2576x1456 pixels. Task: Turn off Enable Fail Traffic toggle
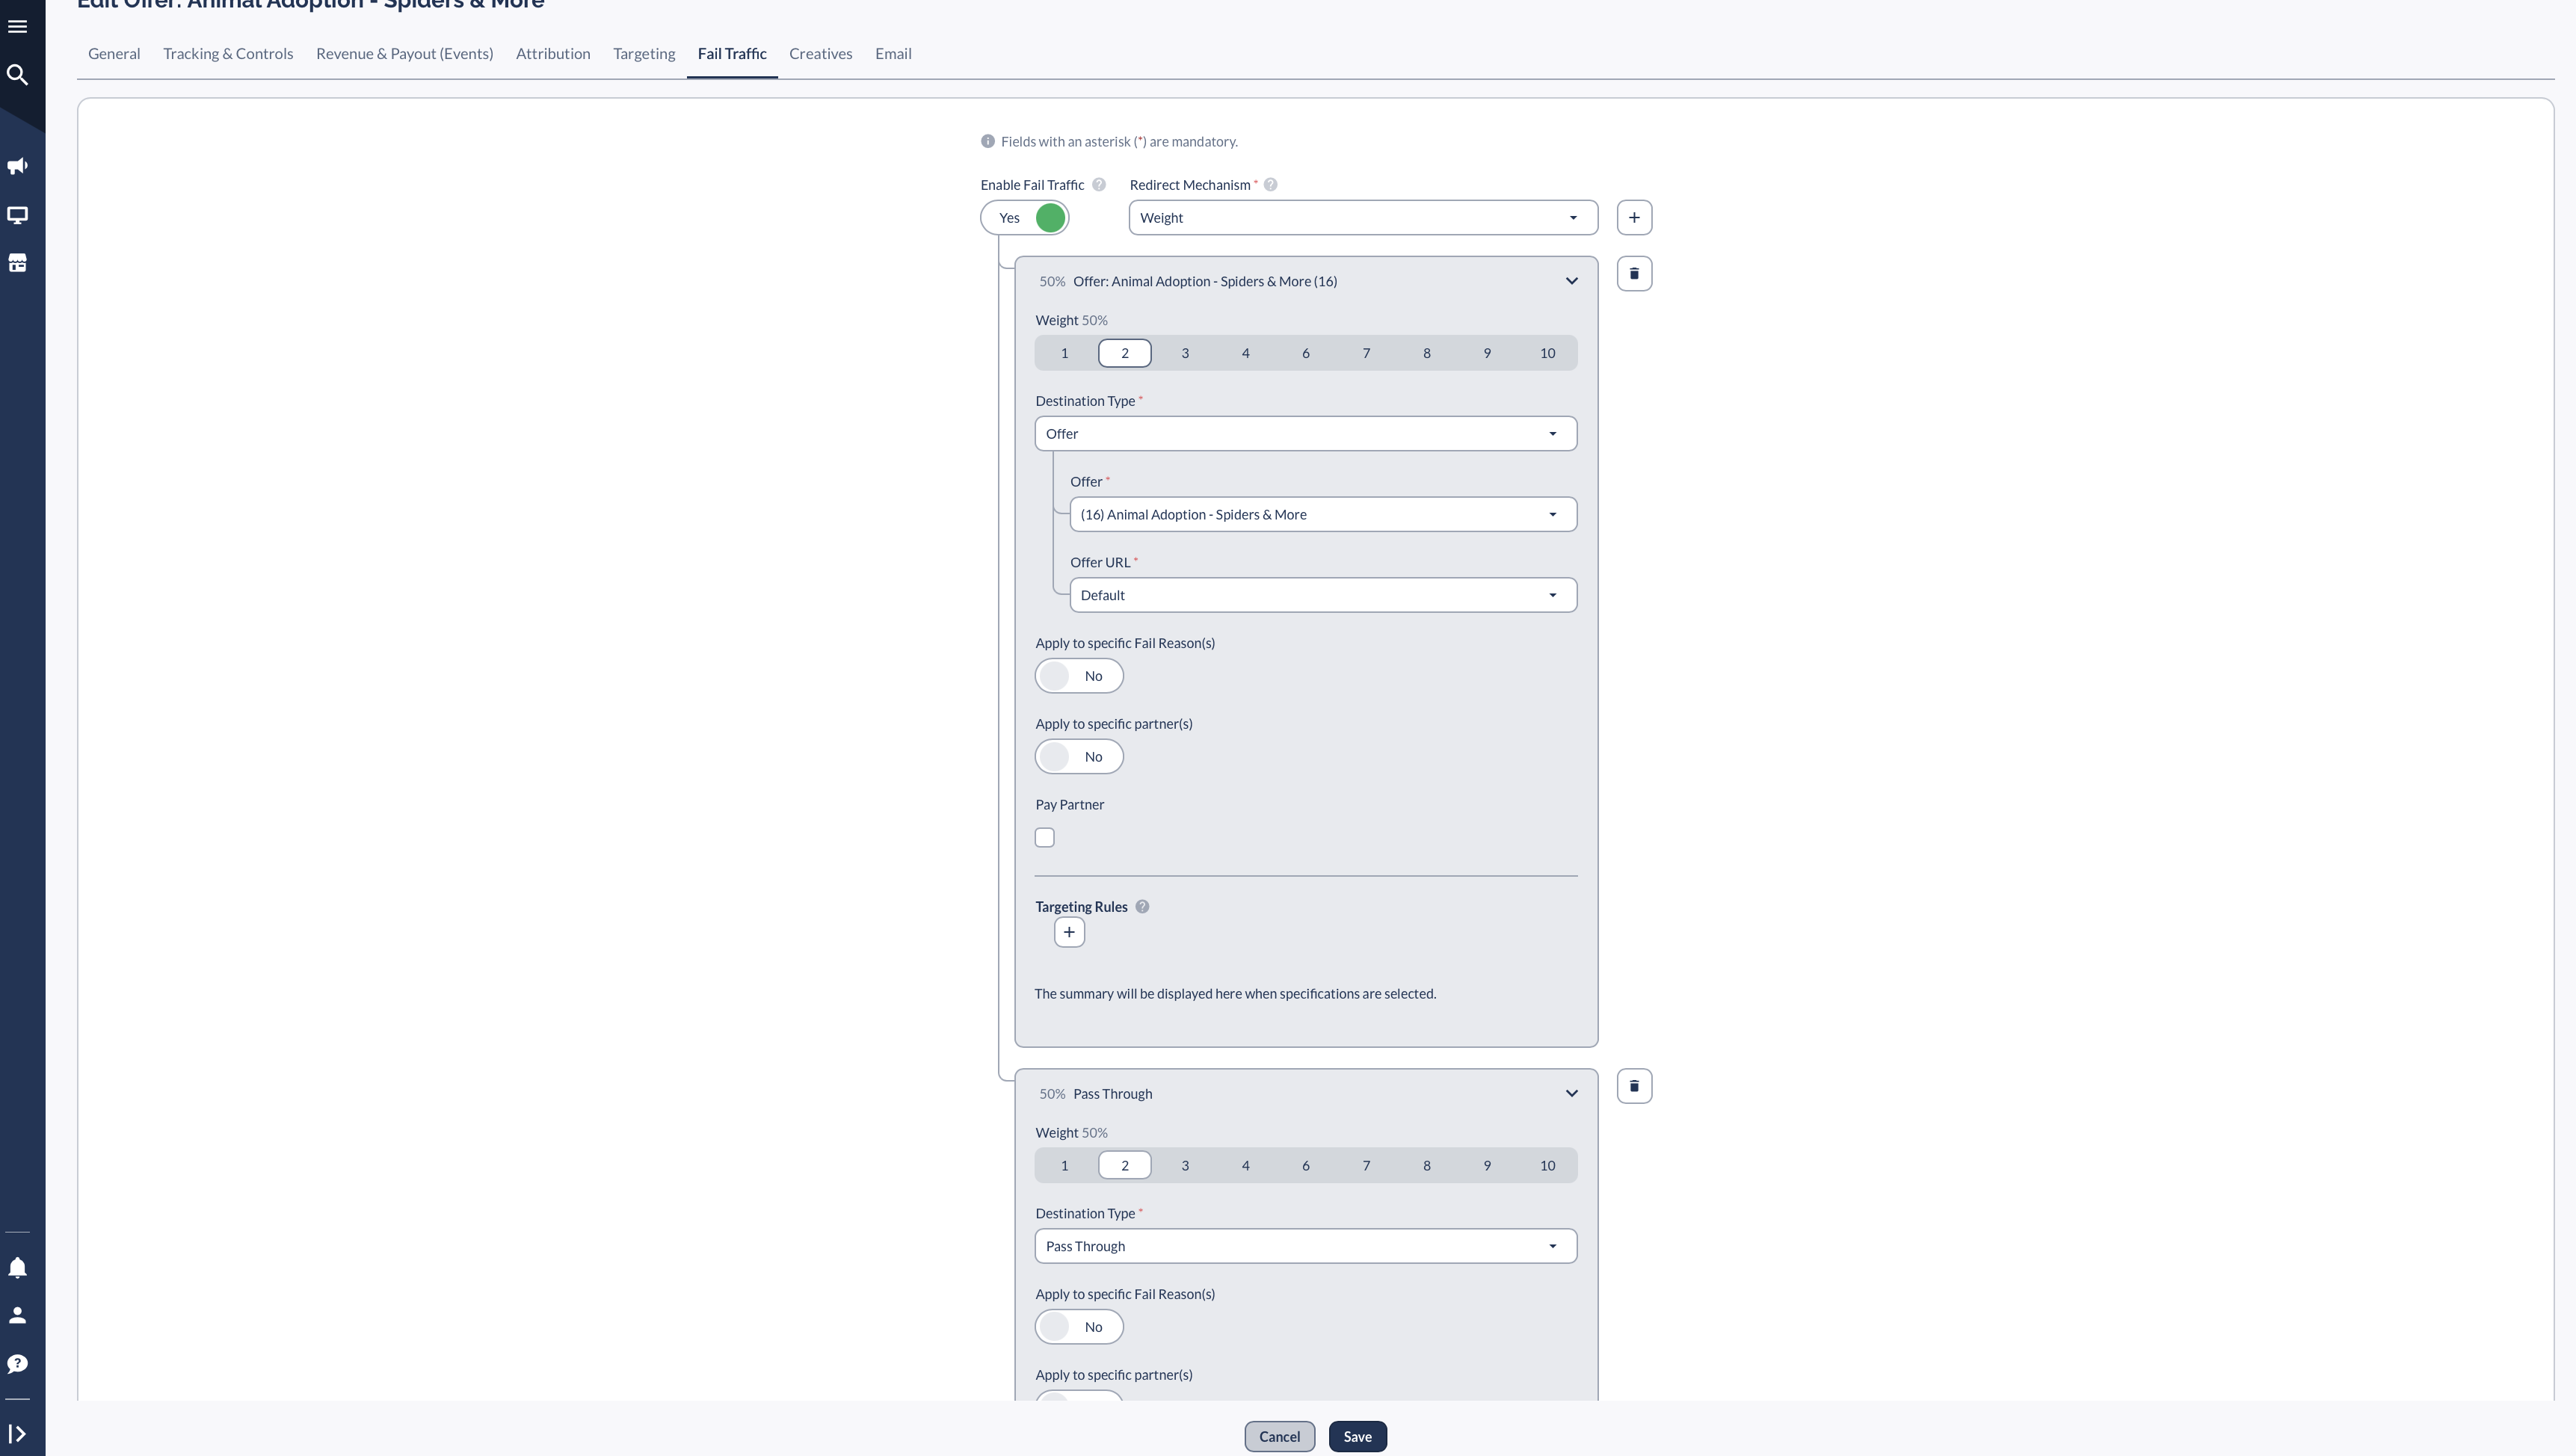pos(1025,218)
